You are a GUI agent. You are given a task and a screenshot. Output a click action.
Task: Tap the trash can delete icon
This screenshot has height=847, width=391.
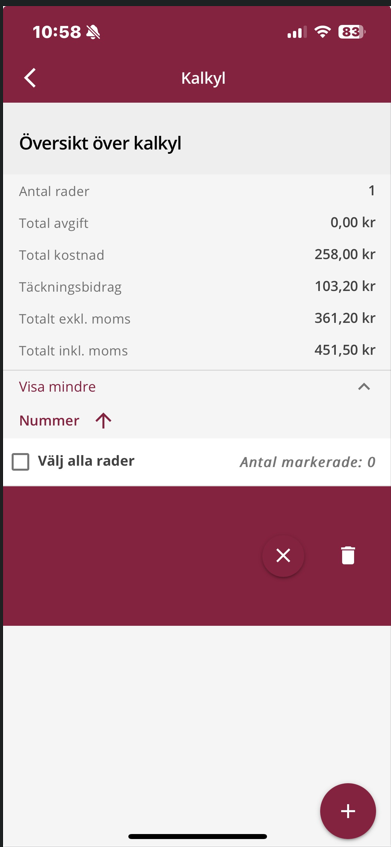point(348,555)
